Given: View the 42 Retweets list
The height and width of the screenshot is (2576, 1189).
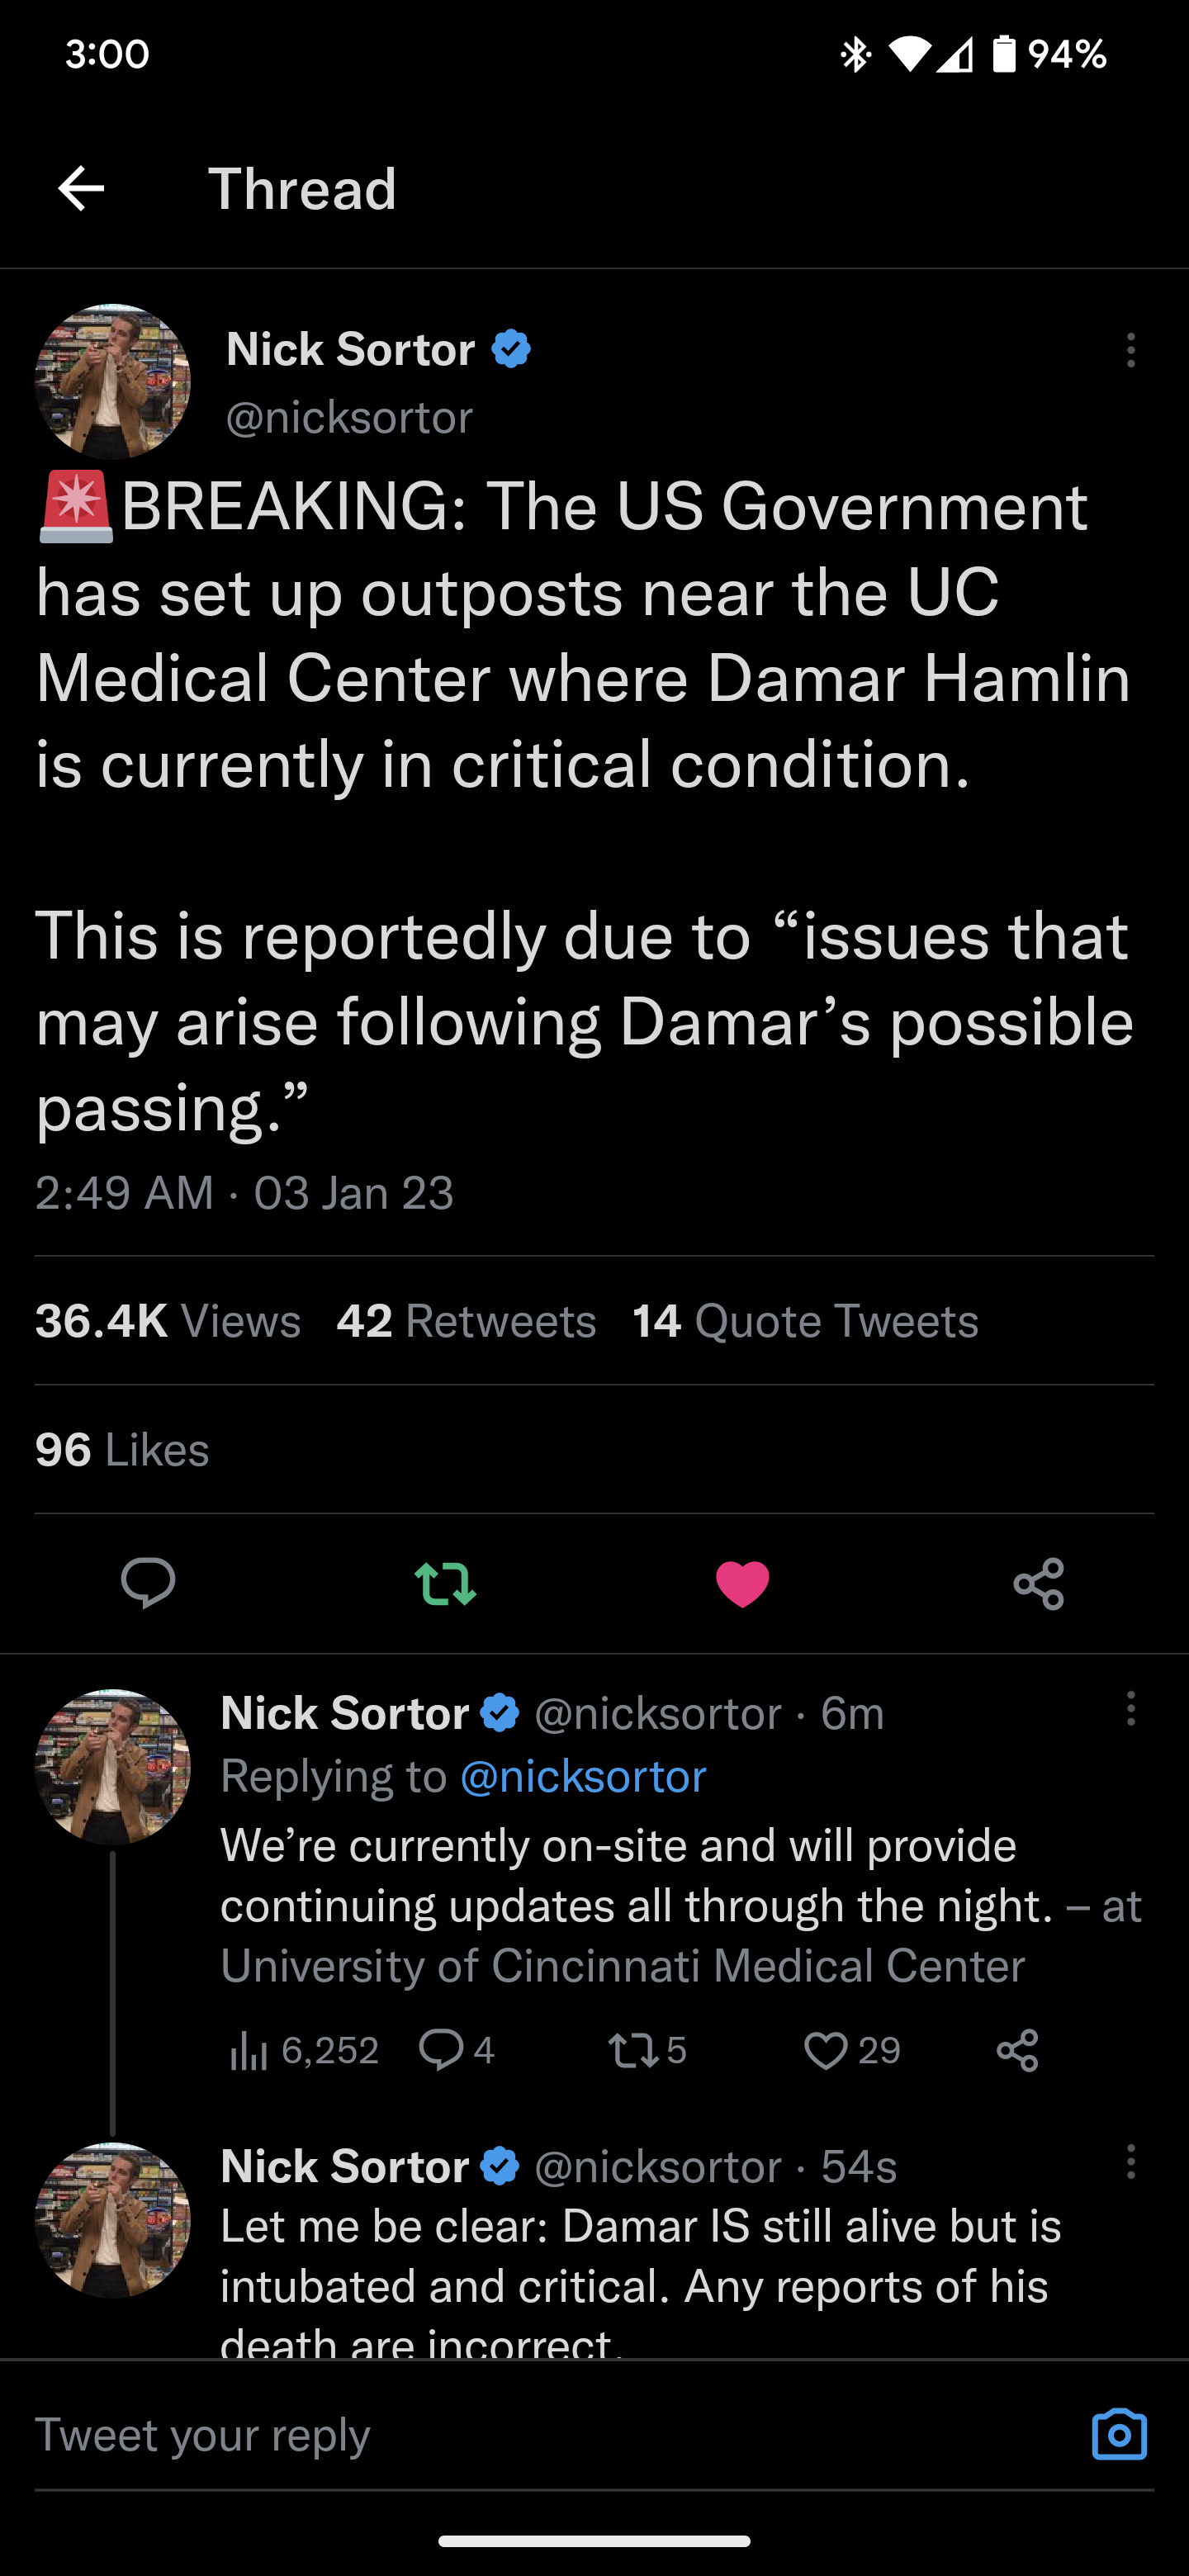Looking at the screenshot, I should (466, 1320).
